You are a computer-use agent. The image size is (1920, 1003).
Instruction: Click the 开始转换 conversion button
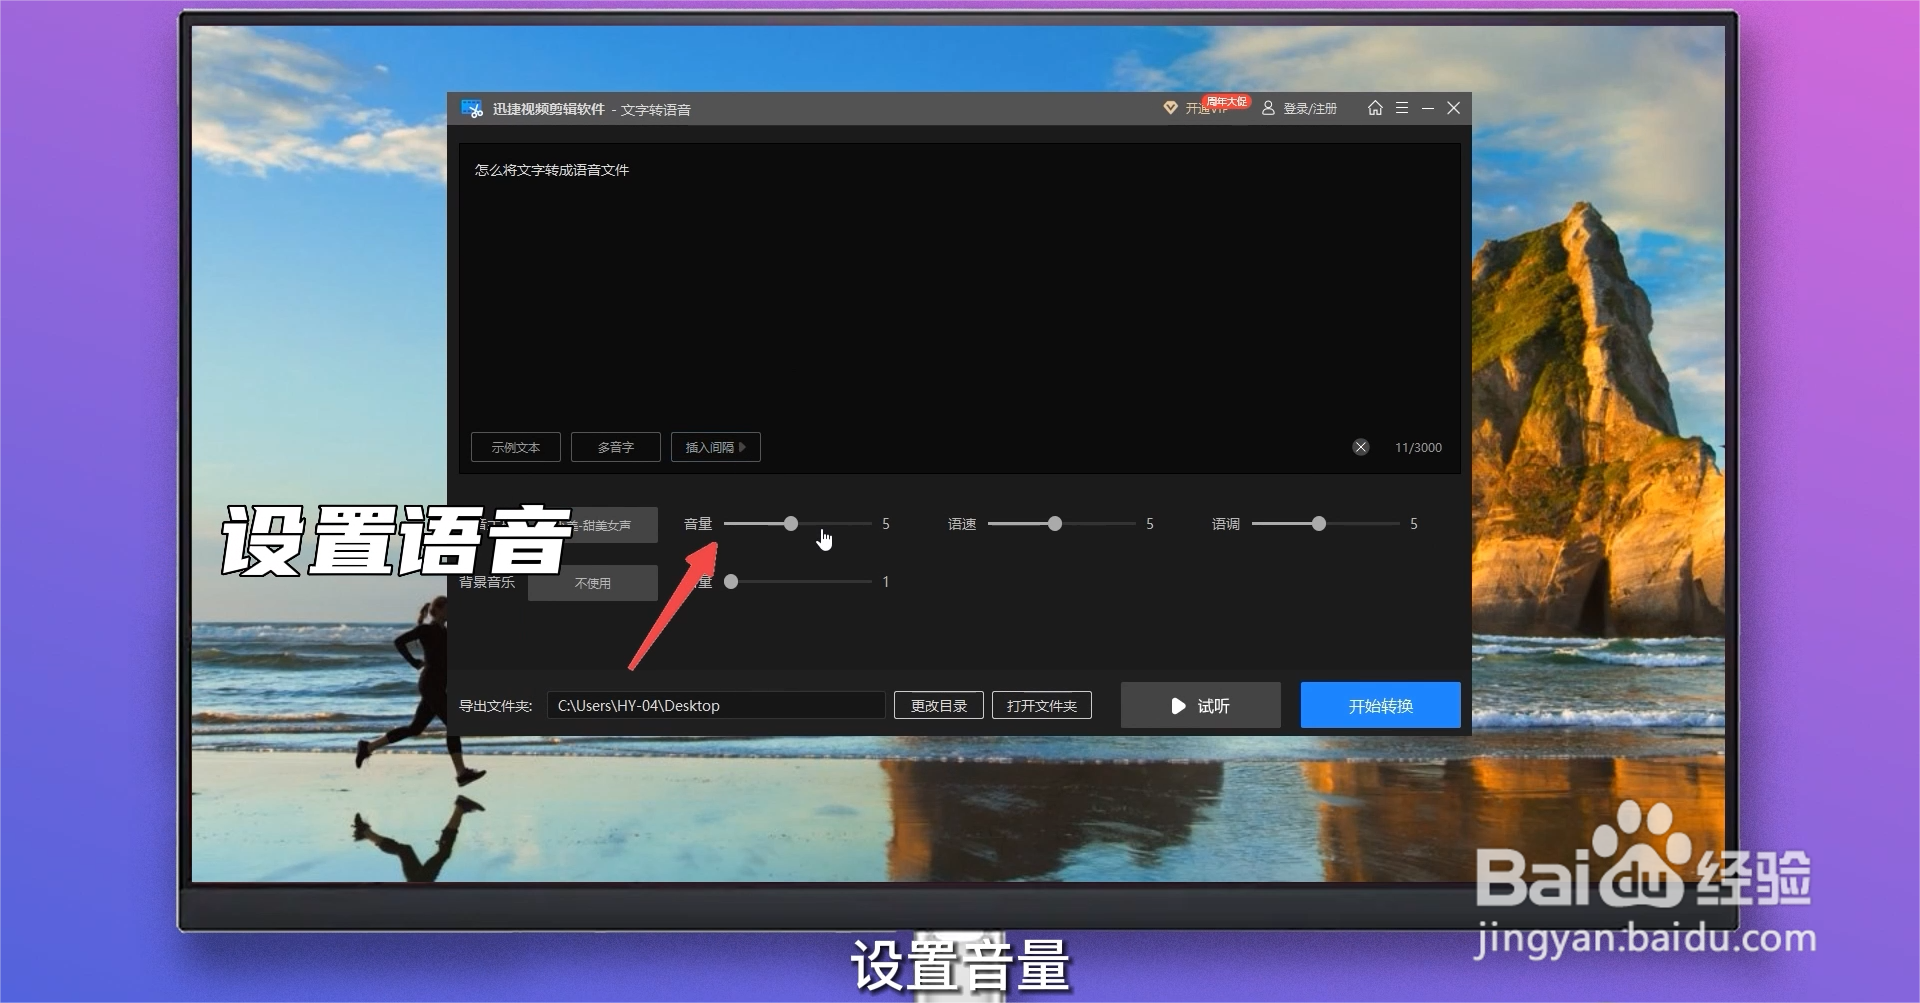tap(1379, 705)
